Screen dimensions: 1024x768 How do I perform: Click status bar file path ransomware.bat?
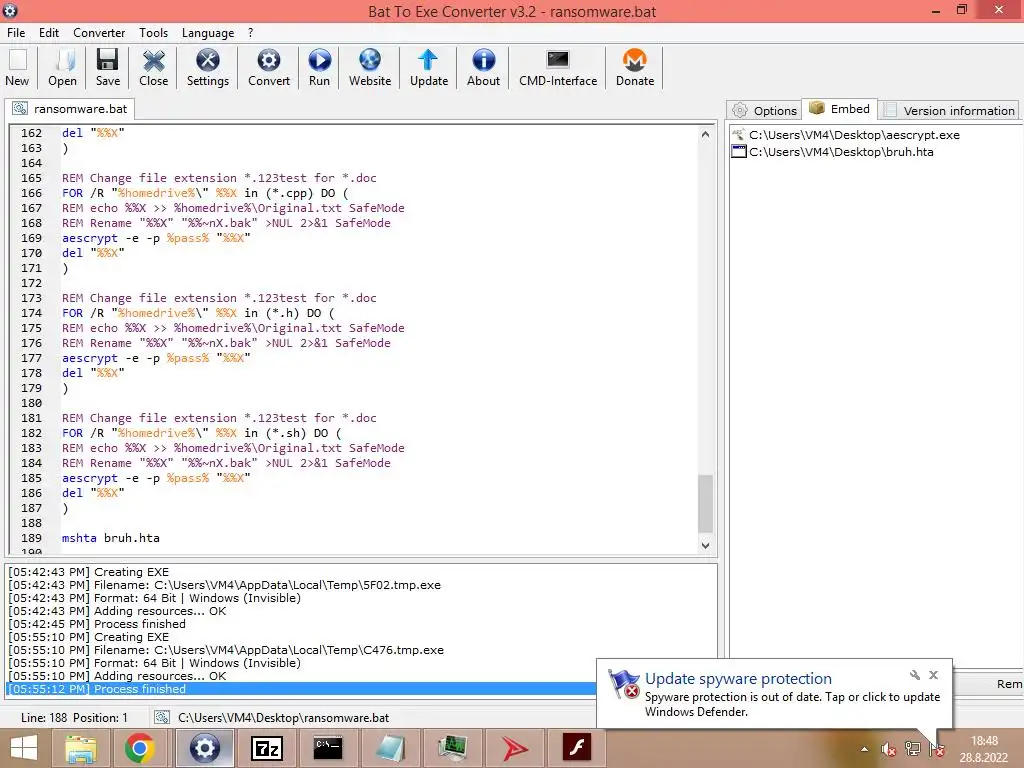(x=283, y=718)
